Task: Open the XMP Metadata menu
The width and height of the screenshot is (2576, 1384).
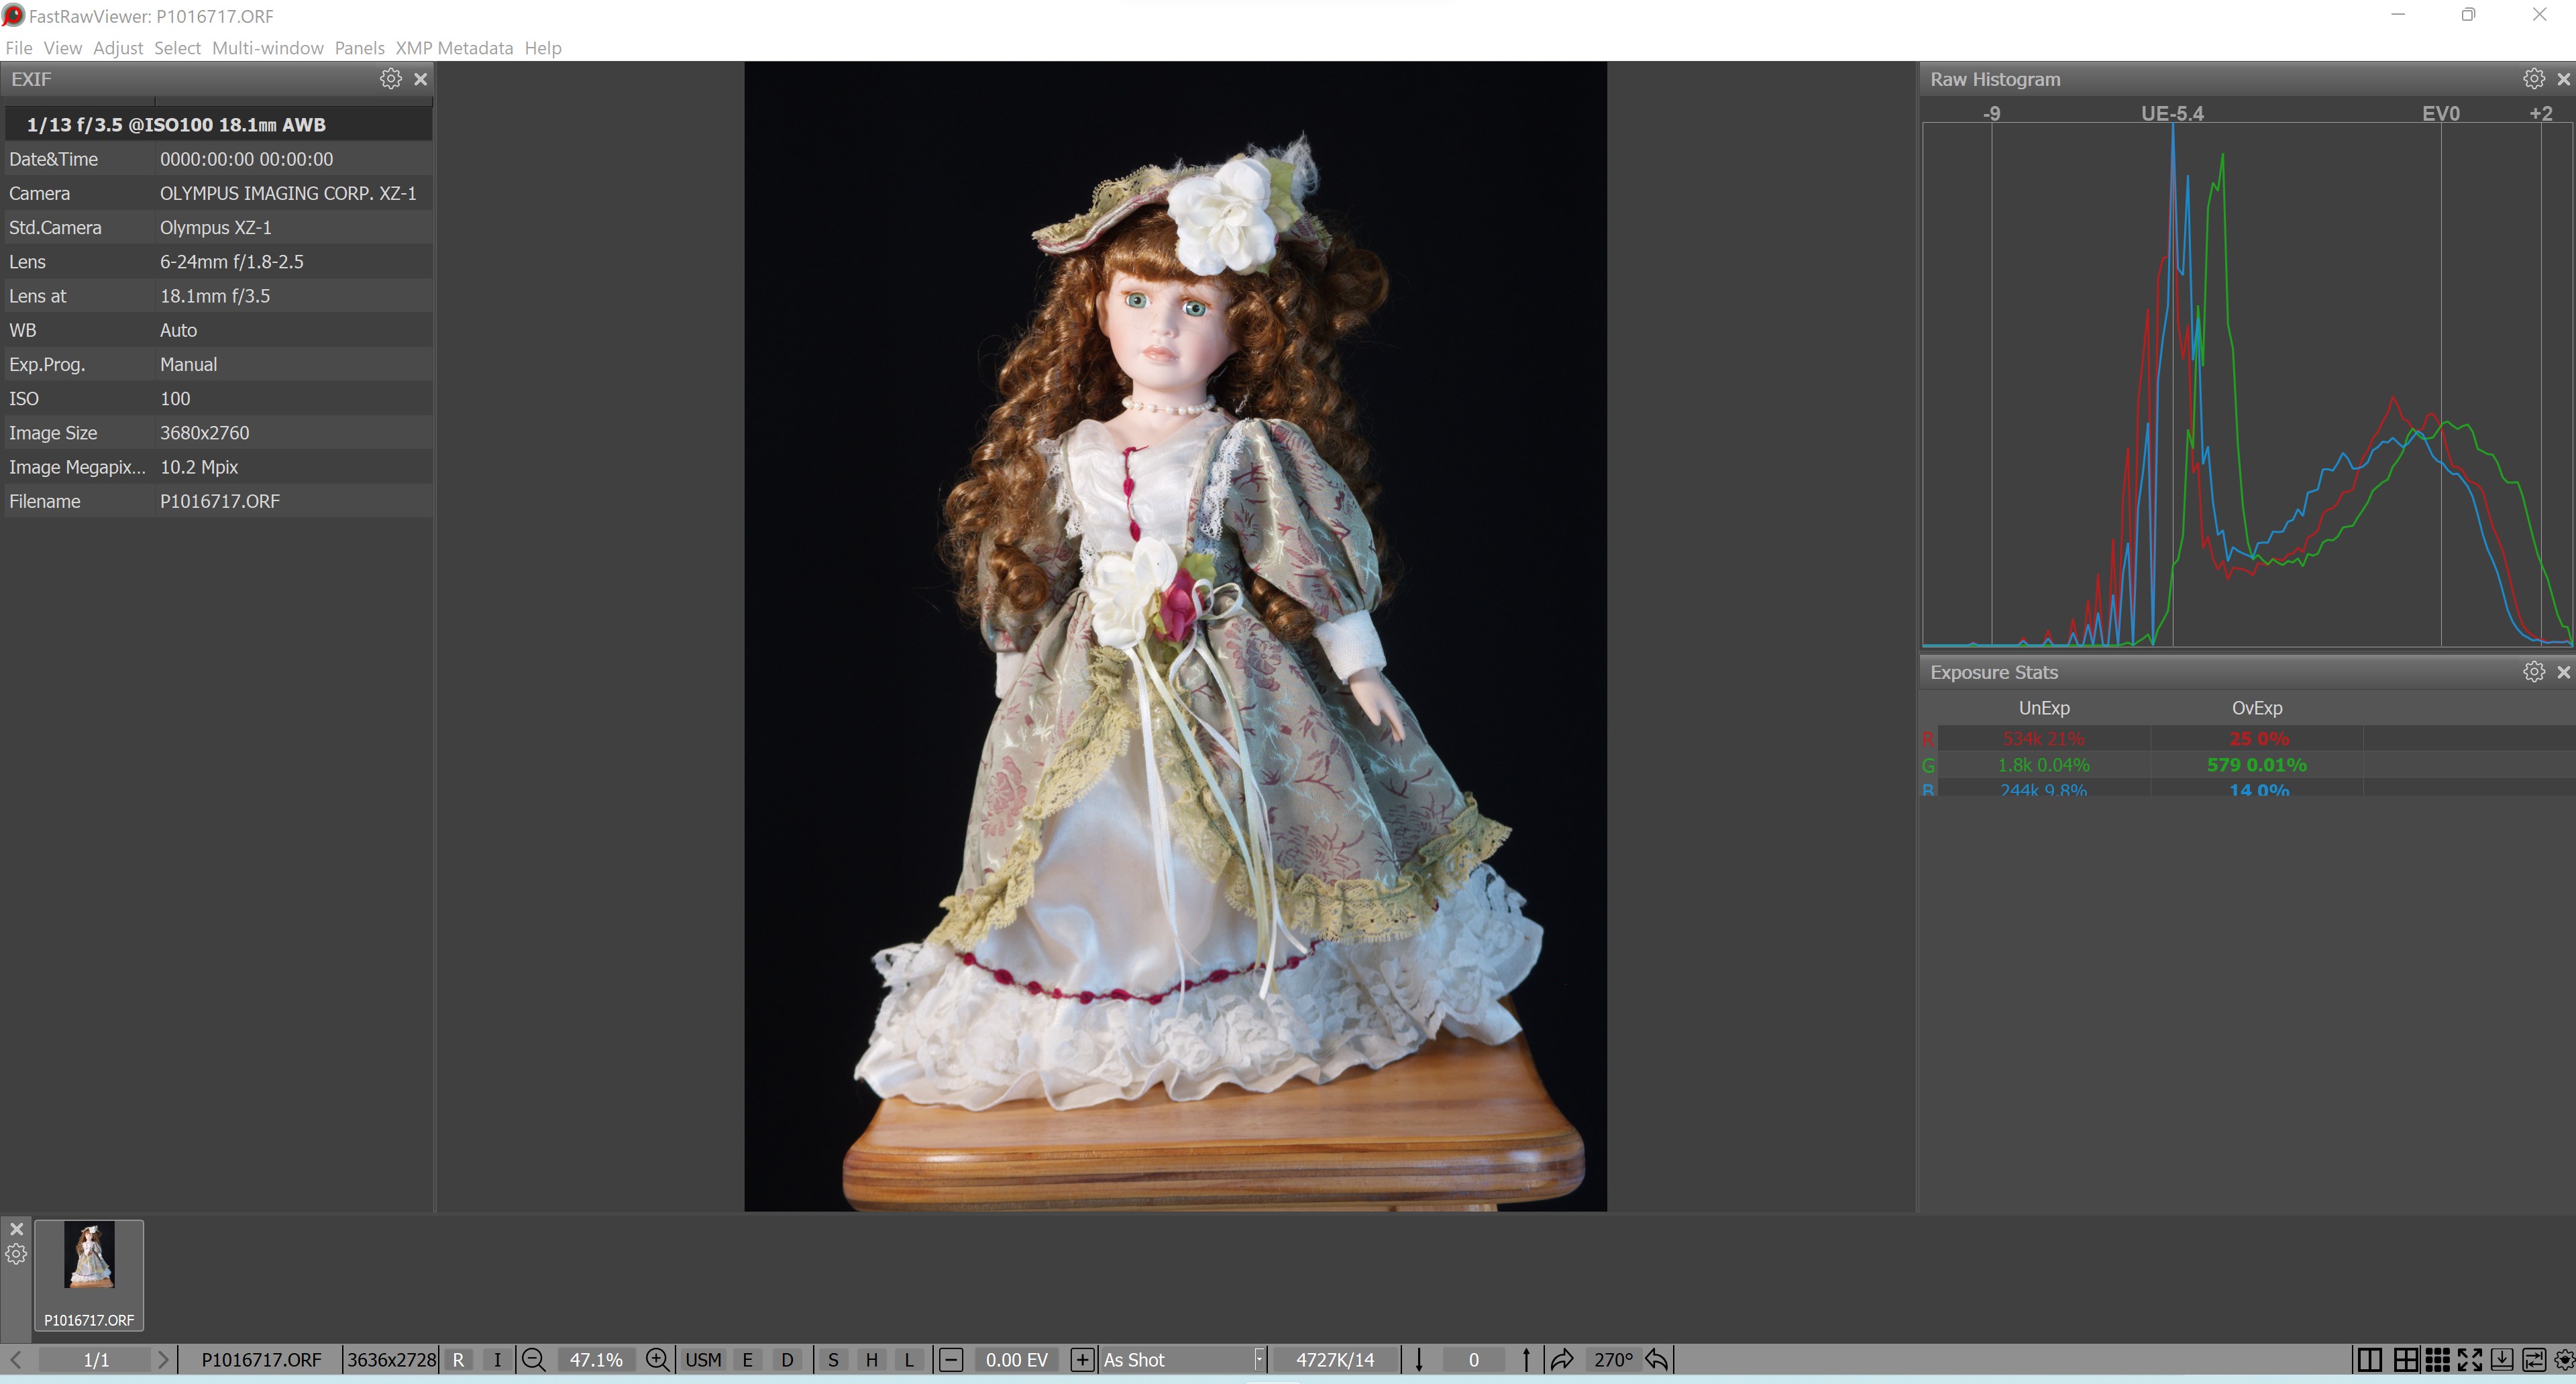Action: point(454,48)
